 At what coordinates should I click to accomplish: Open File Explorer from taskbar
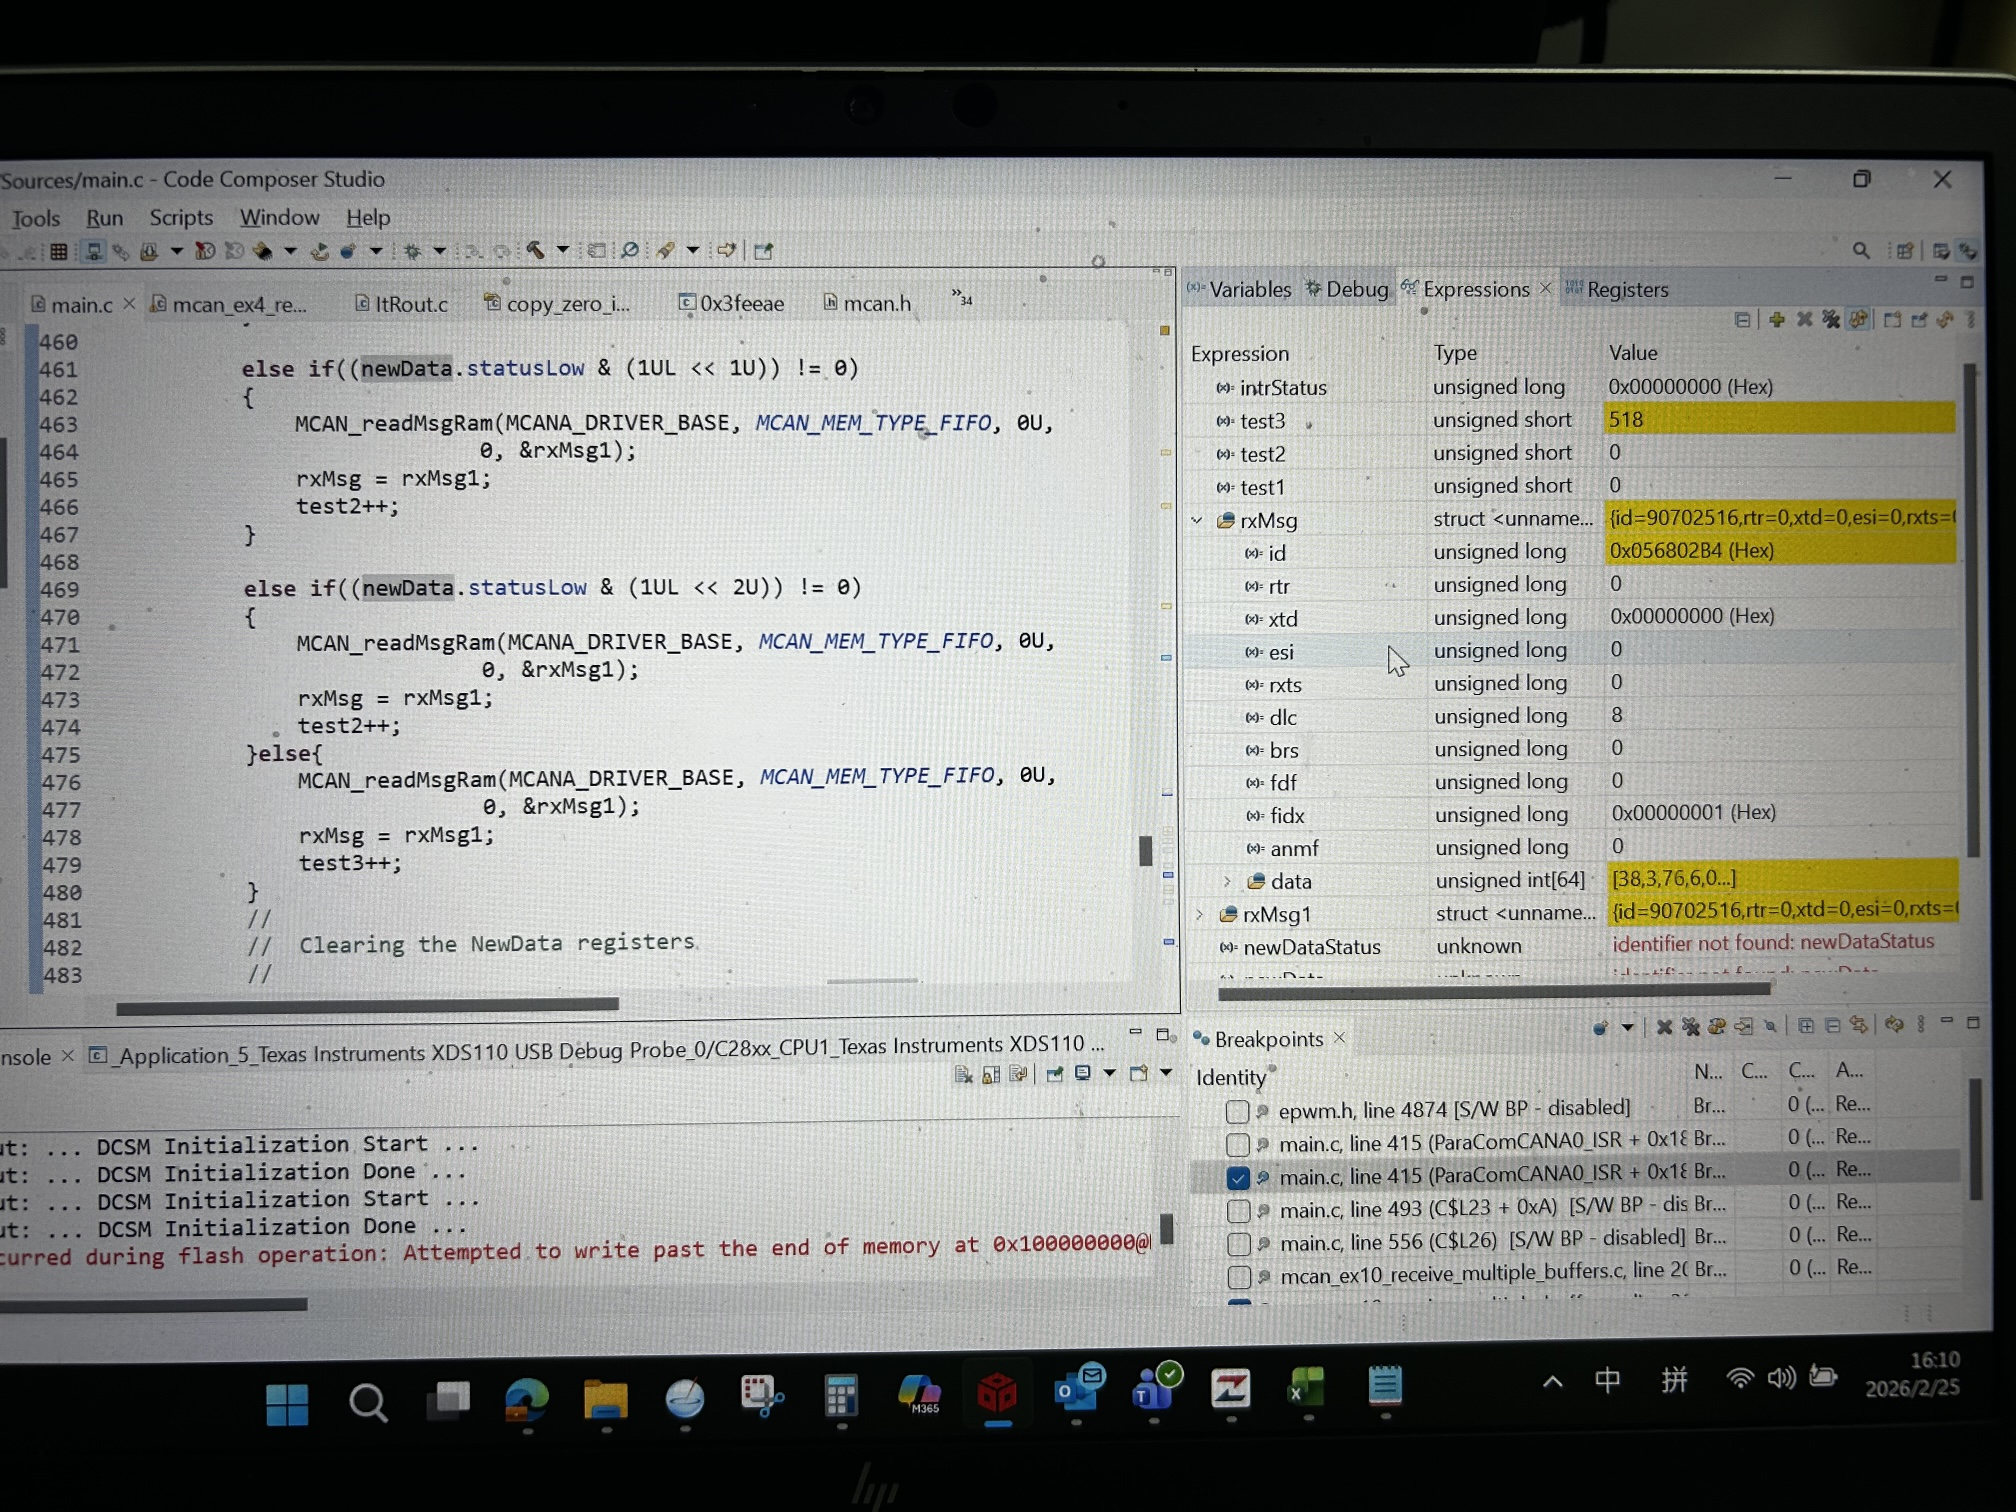coord(605,1399)
